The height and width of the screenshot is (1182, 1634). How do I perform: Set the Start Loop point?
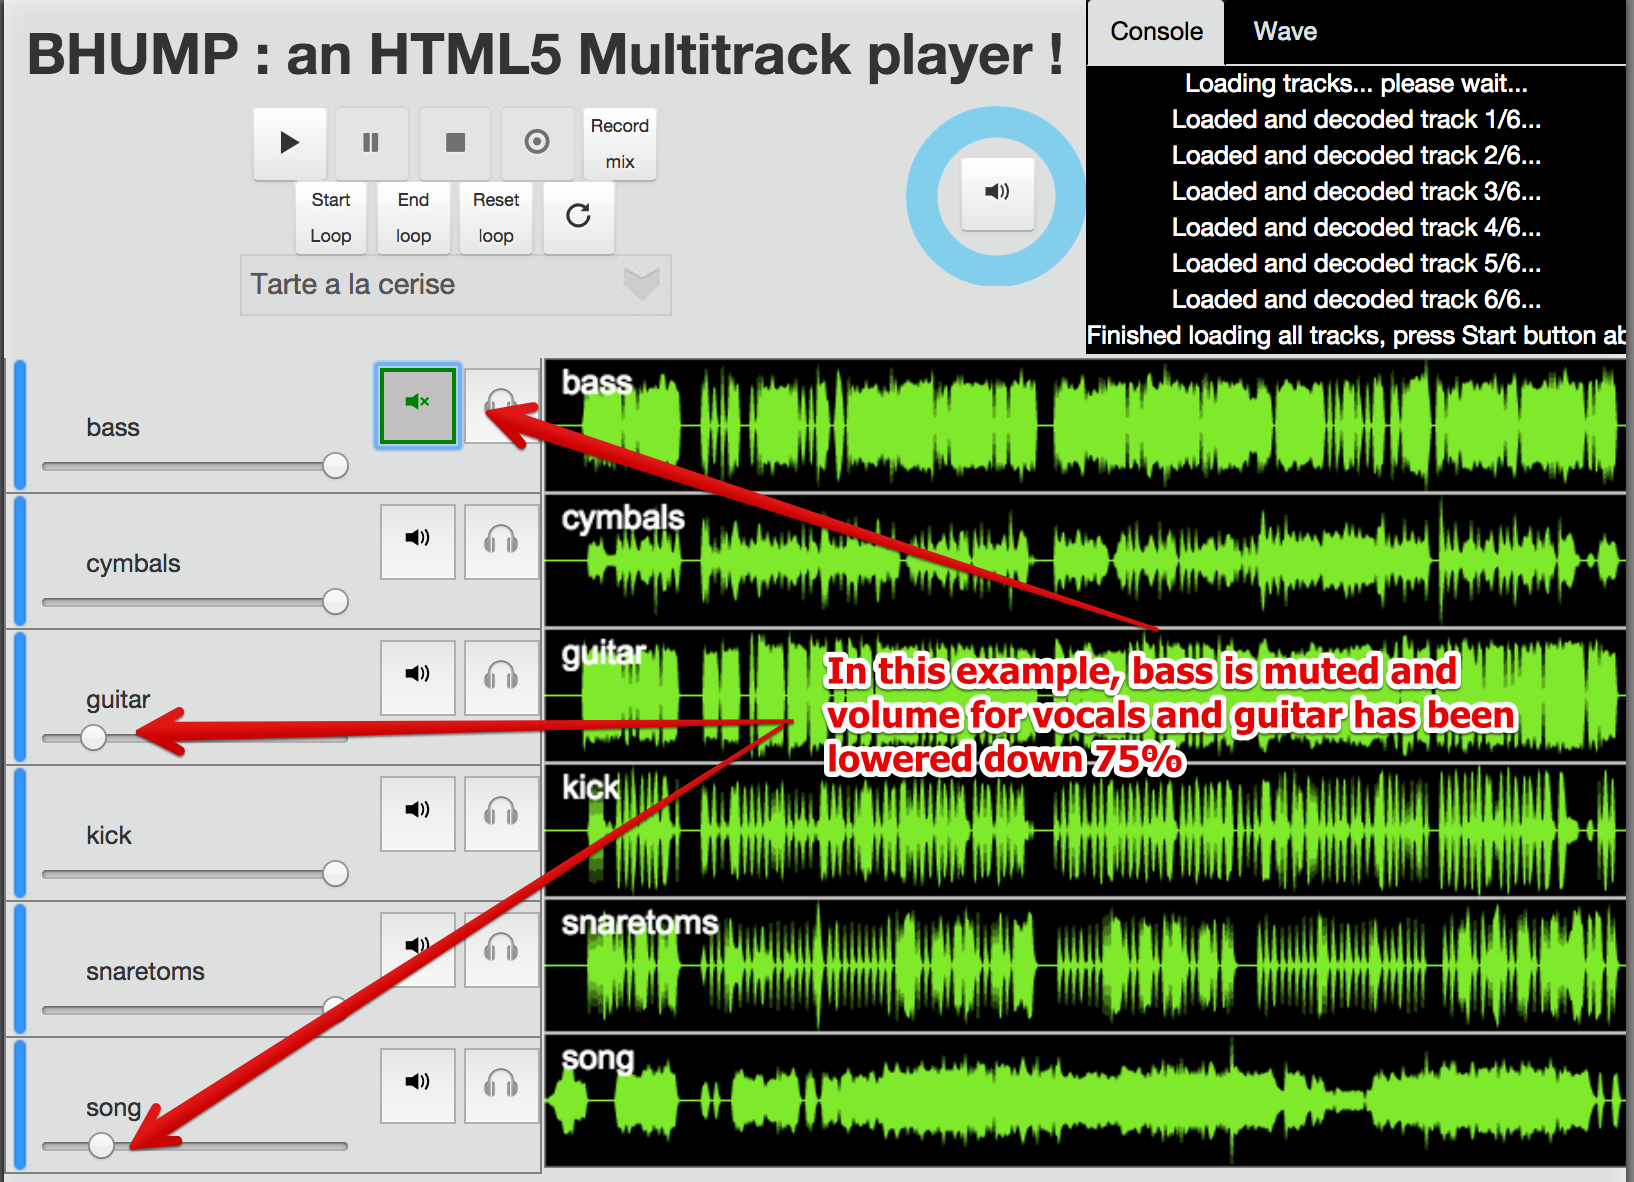pyautogui.click(x=331, y=218)
